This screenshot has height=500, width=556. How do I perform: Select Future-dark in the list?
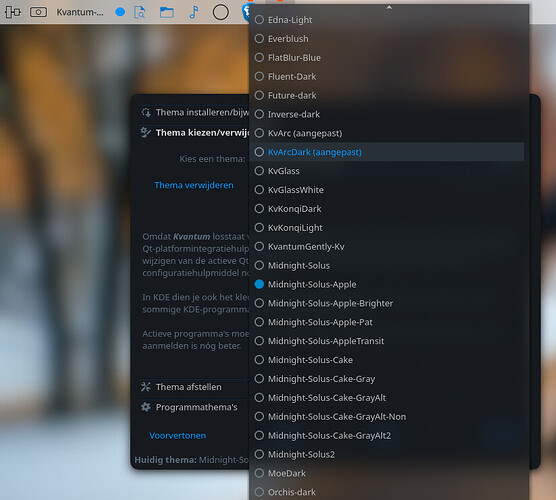(x=387, y=95)
